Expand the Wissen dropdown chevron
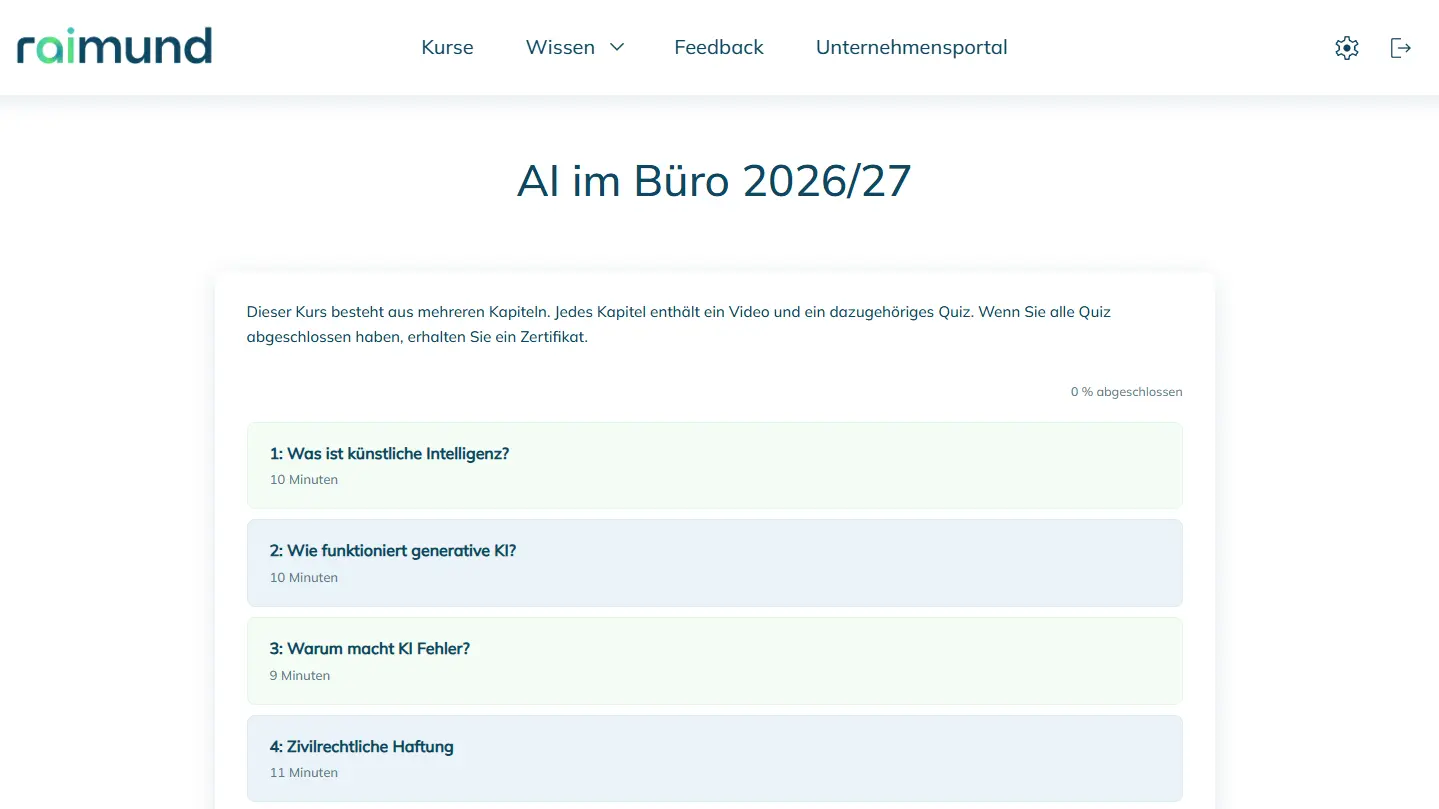This screenshot has width=1439, height=809. tap(617, 47)
